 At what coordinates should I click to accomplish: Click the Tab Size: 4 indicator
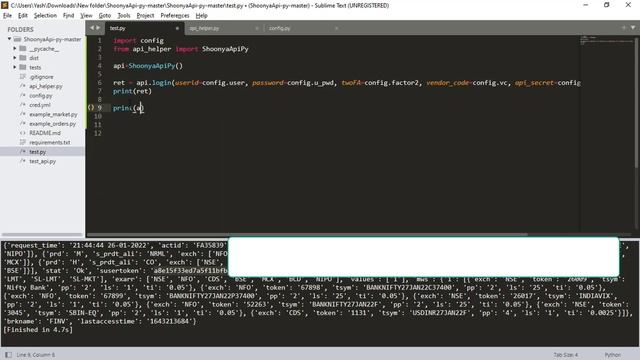[566, 355]
